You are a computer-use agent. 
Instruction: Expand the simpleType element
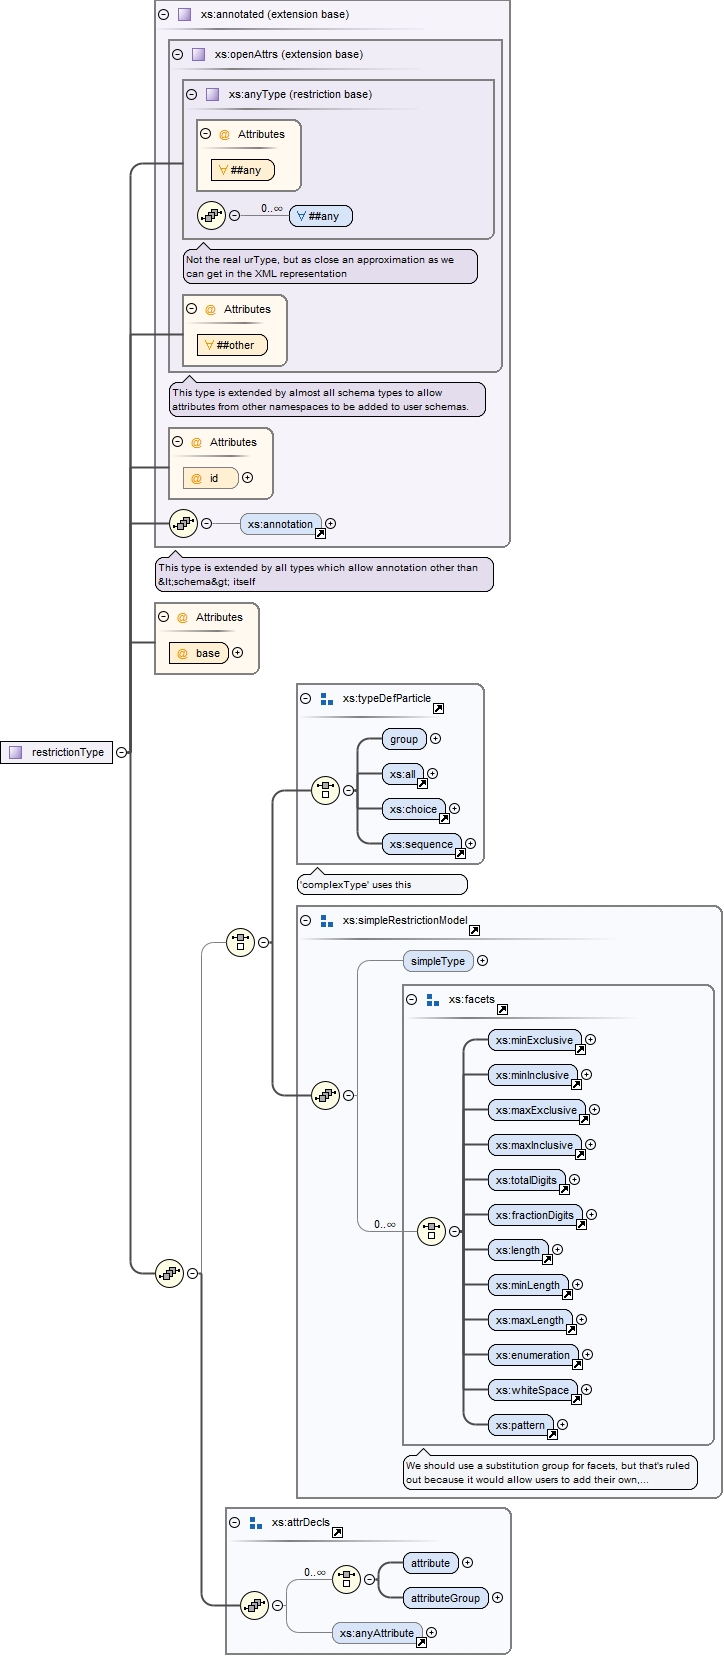pos(483,961)
